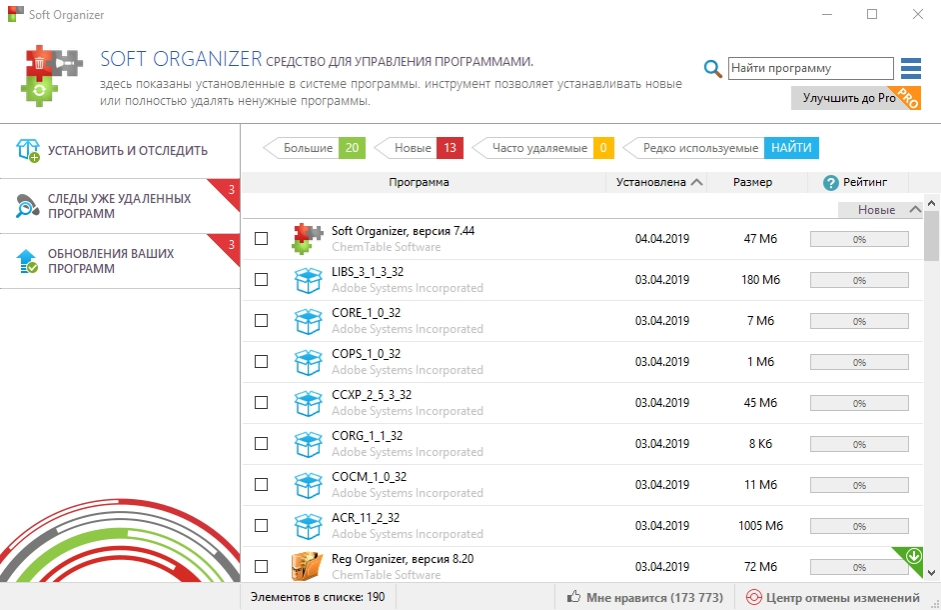941x610 pixels.
Task: Click the НАЙТИ button
Action: click(x=791, y=148)
